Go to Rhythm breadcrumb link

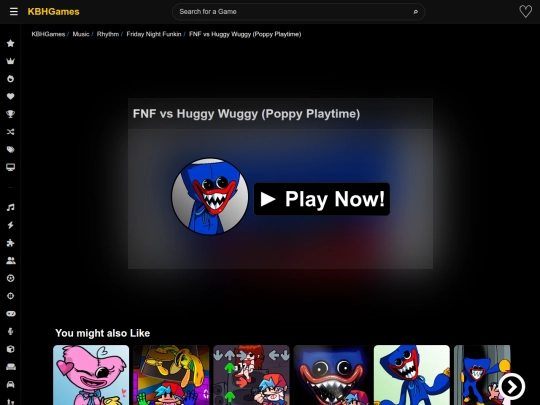[x=108, y=34]
